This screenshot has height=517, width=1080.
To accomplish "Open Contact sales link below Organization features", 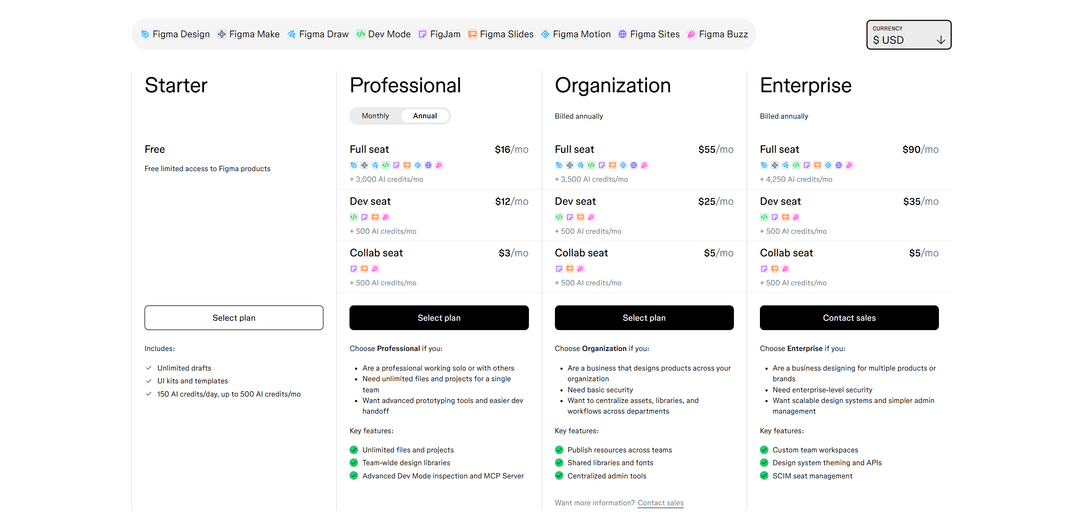I will pos(661,503).
